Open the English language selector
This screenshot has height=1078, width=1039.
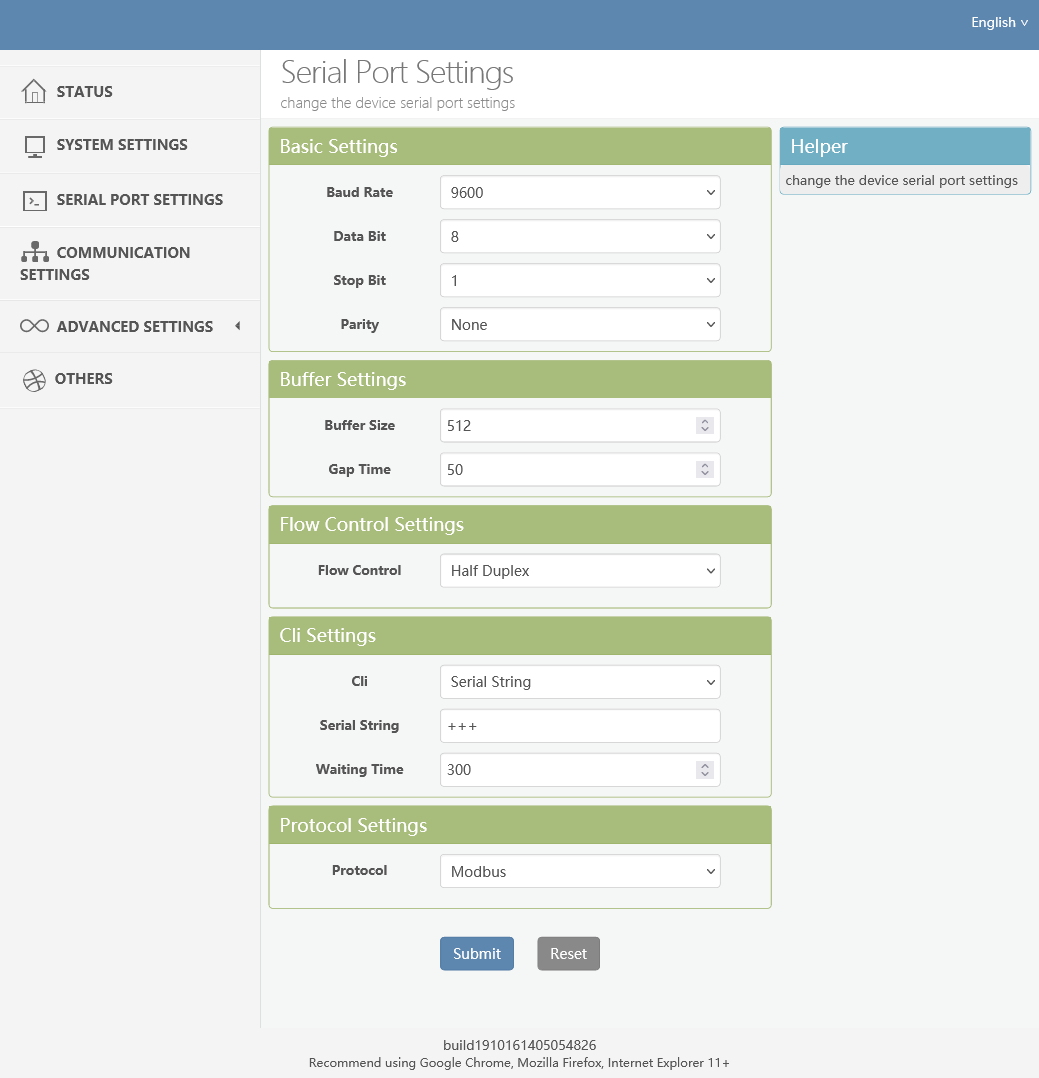click(999, 22)
